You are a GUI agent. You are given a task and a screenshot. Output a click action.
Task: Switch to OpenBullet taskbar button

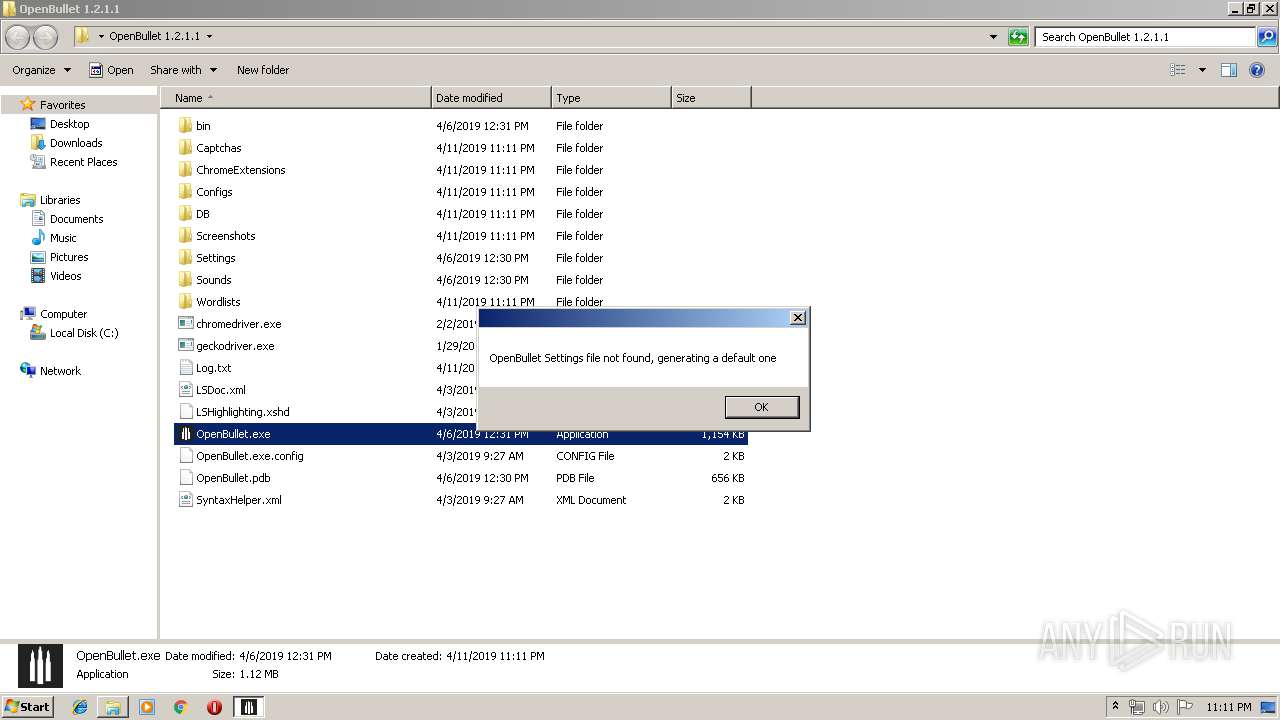pos(249,707)
